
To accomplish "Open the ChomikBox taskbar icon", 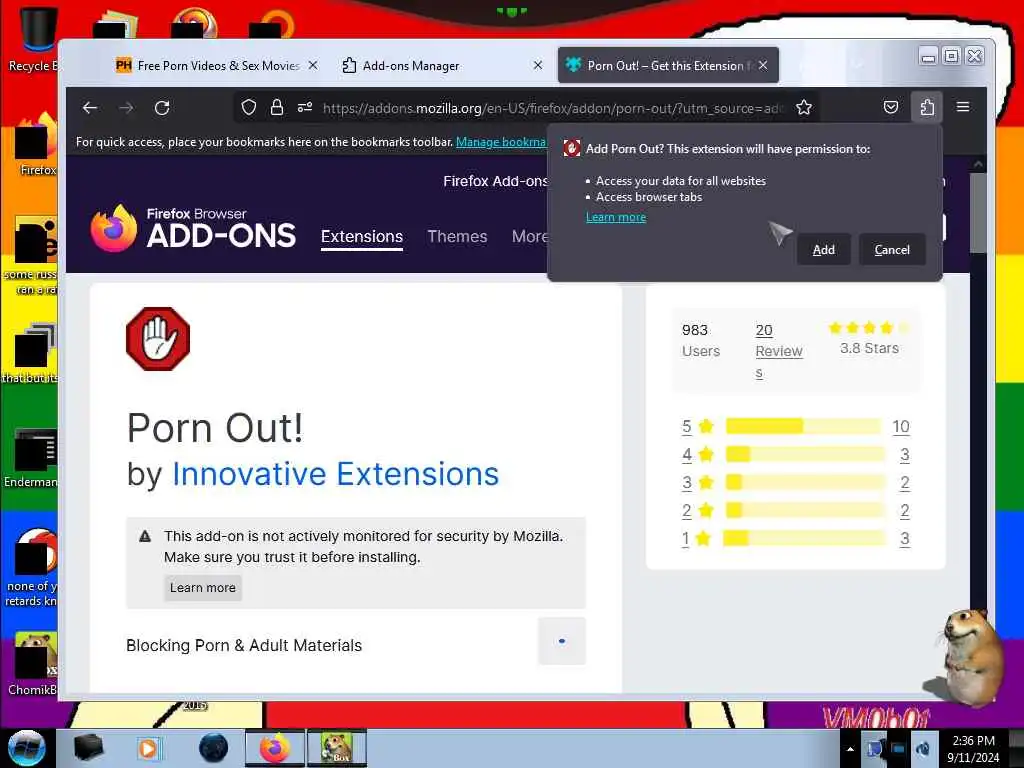I will click(x=337, y=748).
